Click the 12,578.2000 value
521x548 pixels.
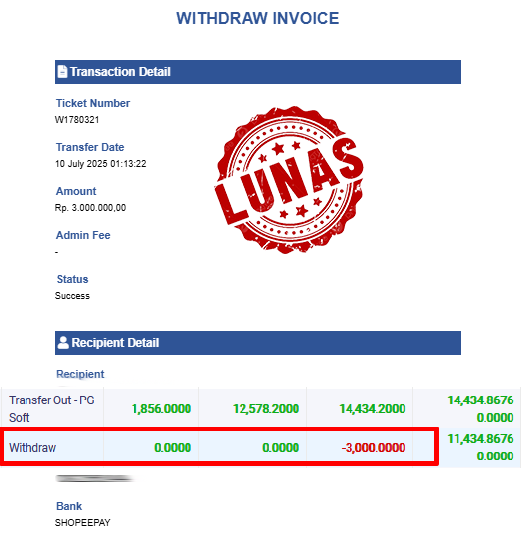266,409
